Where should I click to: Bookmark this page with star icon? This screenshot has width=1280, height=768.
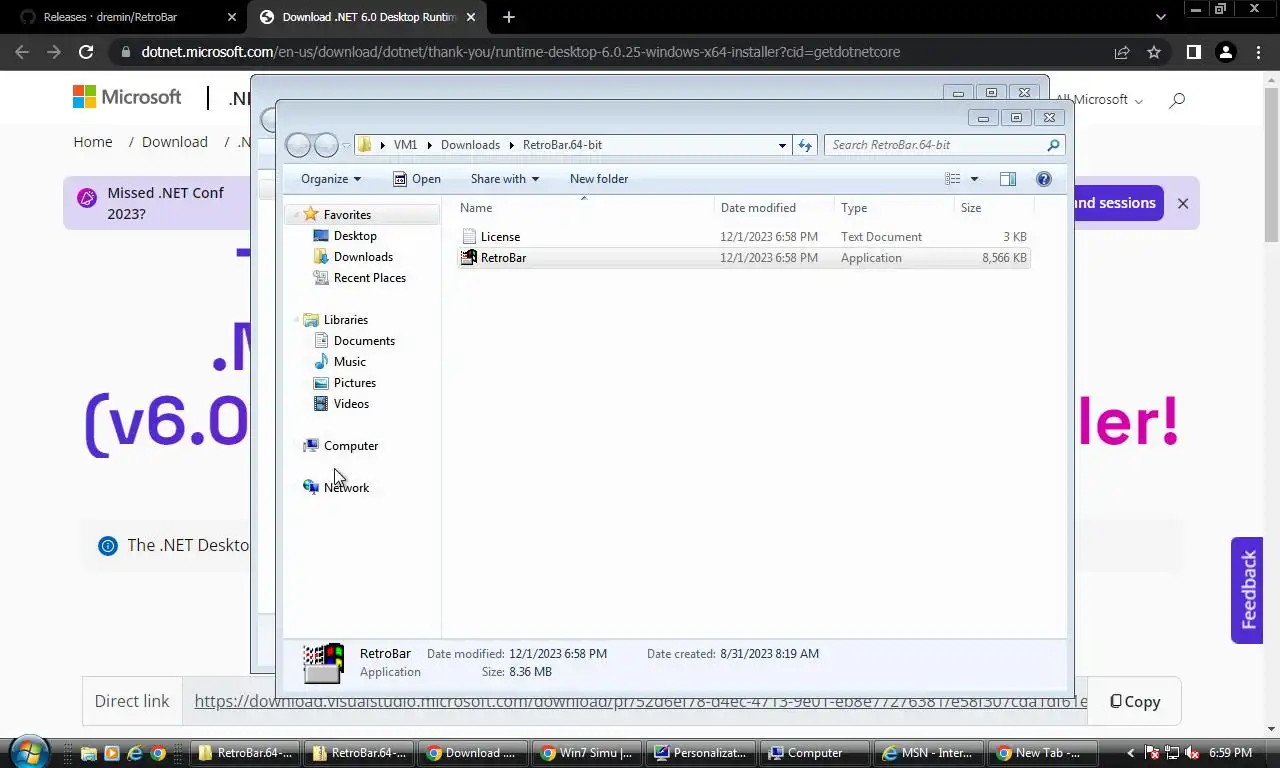coord(1154,52)
